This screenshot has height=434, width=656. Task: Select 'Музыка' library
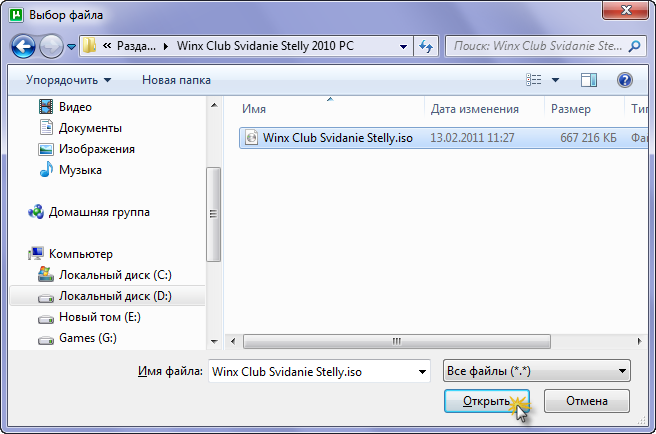point(80,170)
